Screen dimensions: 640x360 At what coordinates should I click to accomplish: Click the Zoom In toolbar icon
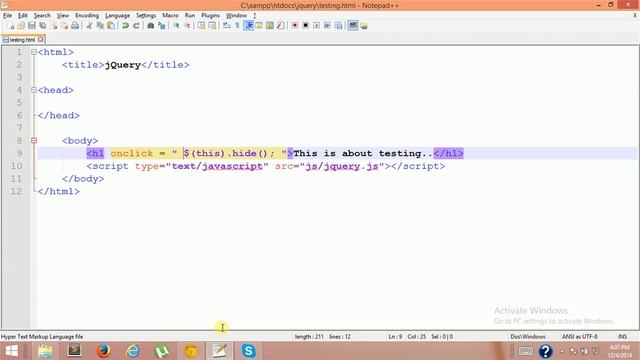click(x=176, y=26)
